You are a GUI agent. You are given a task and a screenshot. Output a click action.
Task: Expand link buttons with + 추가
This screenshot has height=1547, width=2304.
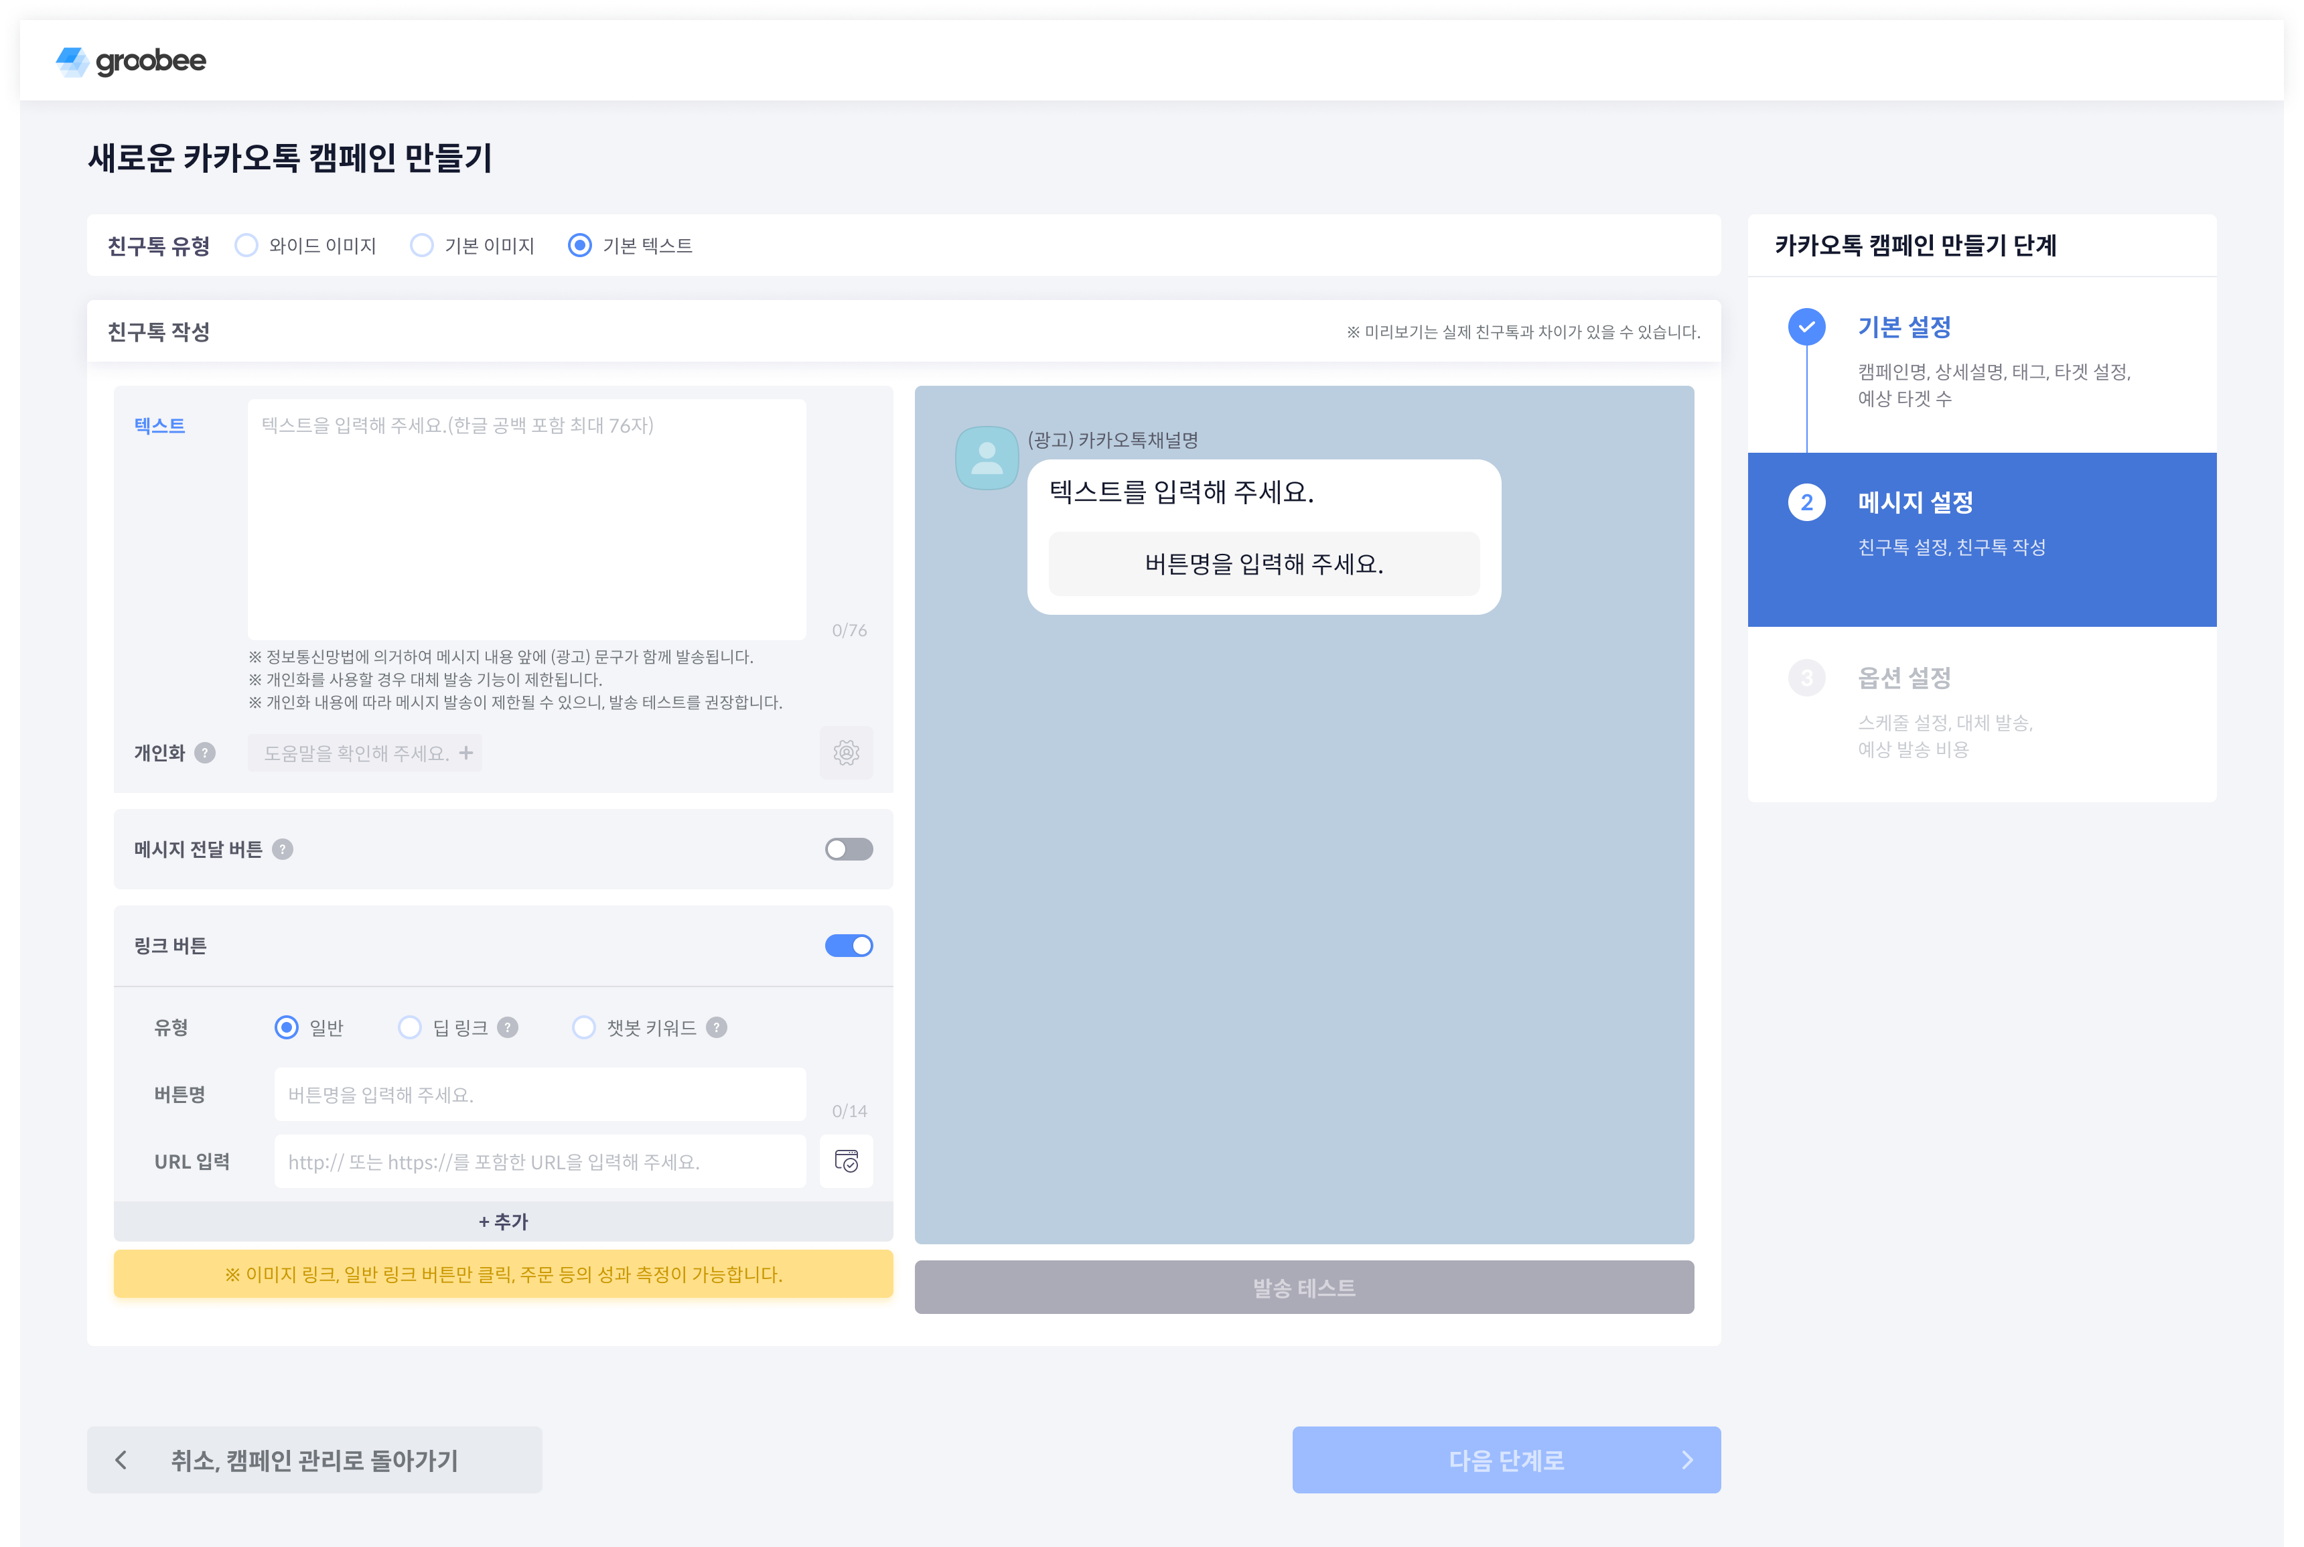[x=503, y=1222]
